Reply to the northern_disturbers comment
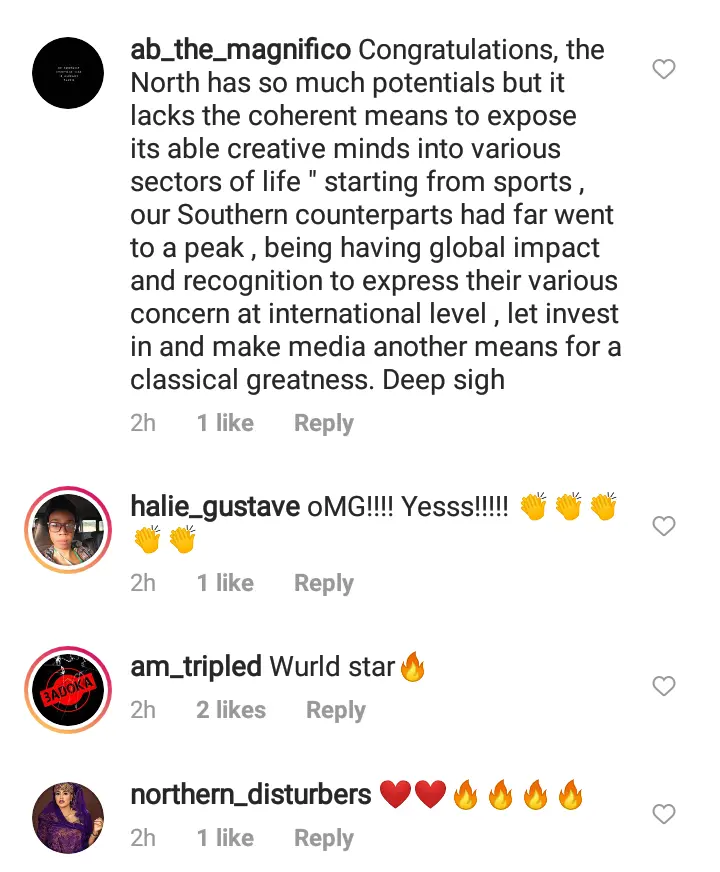 (x=324, y=838)
